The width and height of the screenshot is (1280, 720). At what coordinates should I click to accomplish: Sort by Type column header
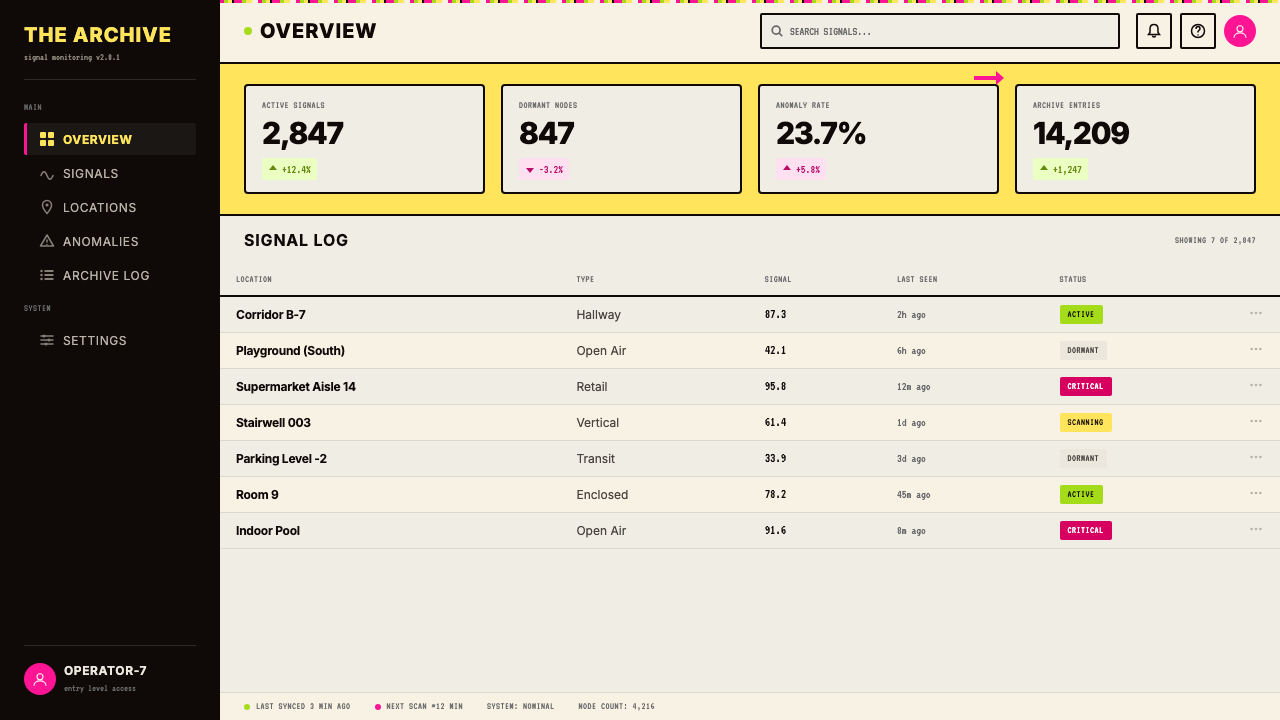click(x=585, y=279)
